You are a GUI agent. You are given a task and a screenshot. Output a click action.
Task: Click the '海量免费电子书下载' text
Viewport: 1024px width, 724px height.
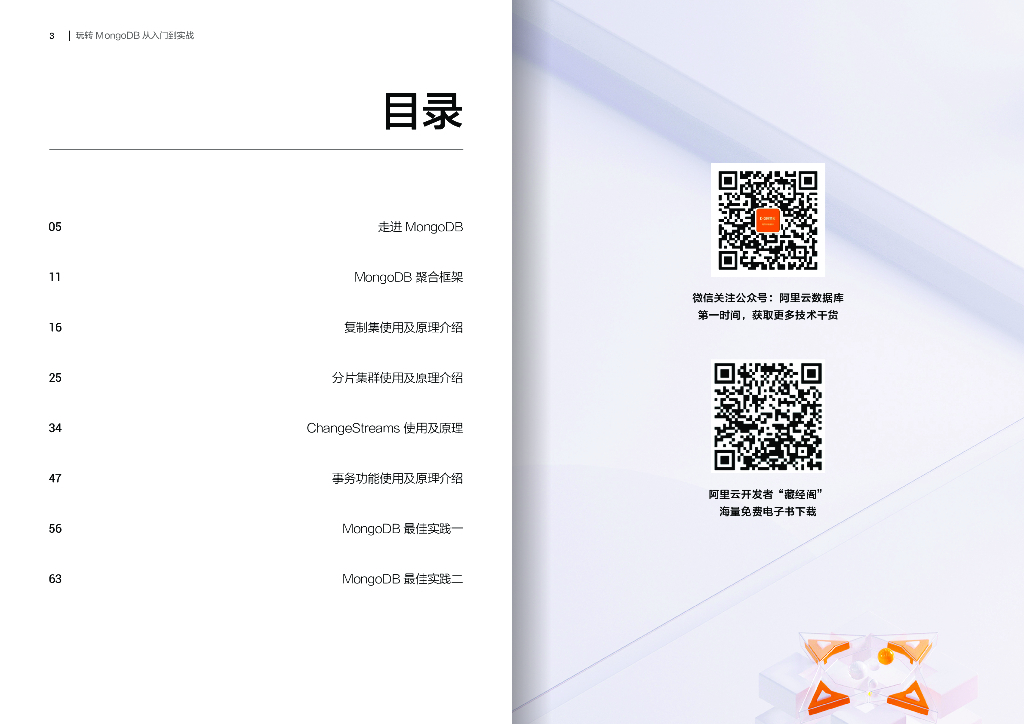point(767,512)
